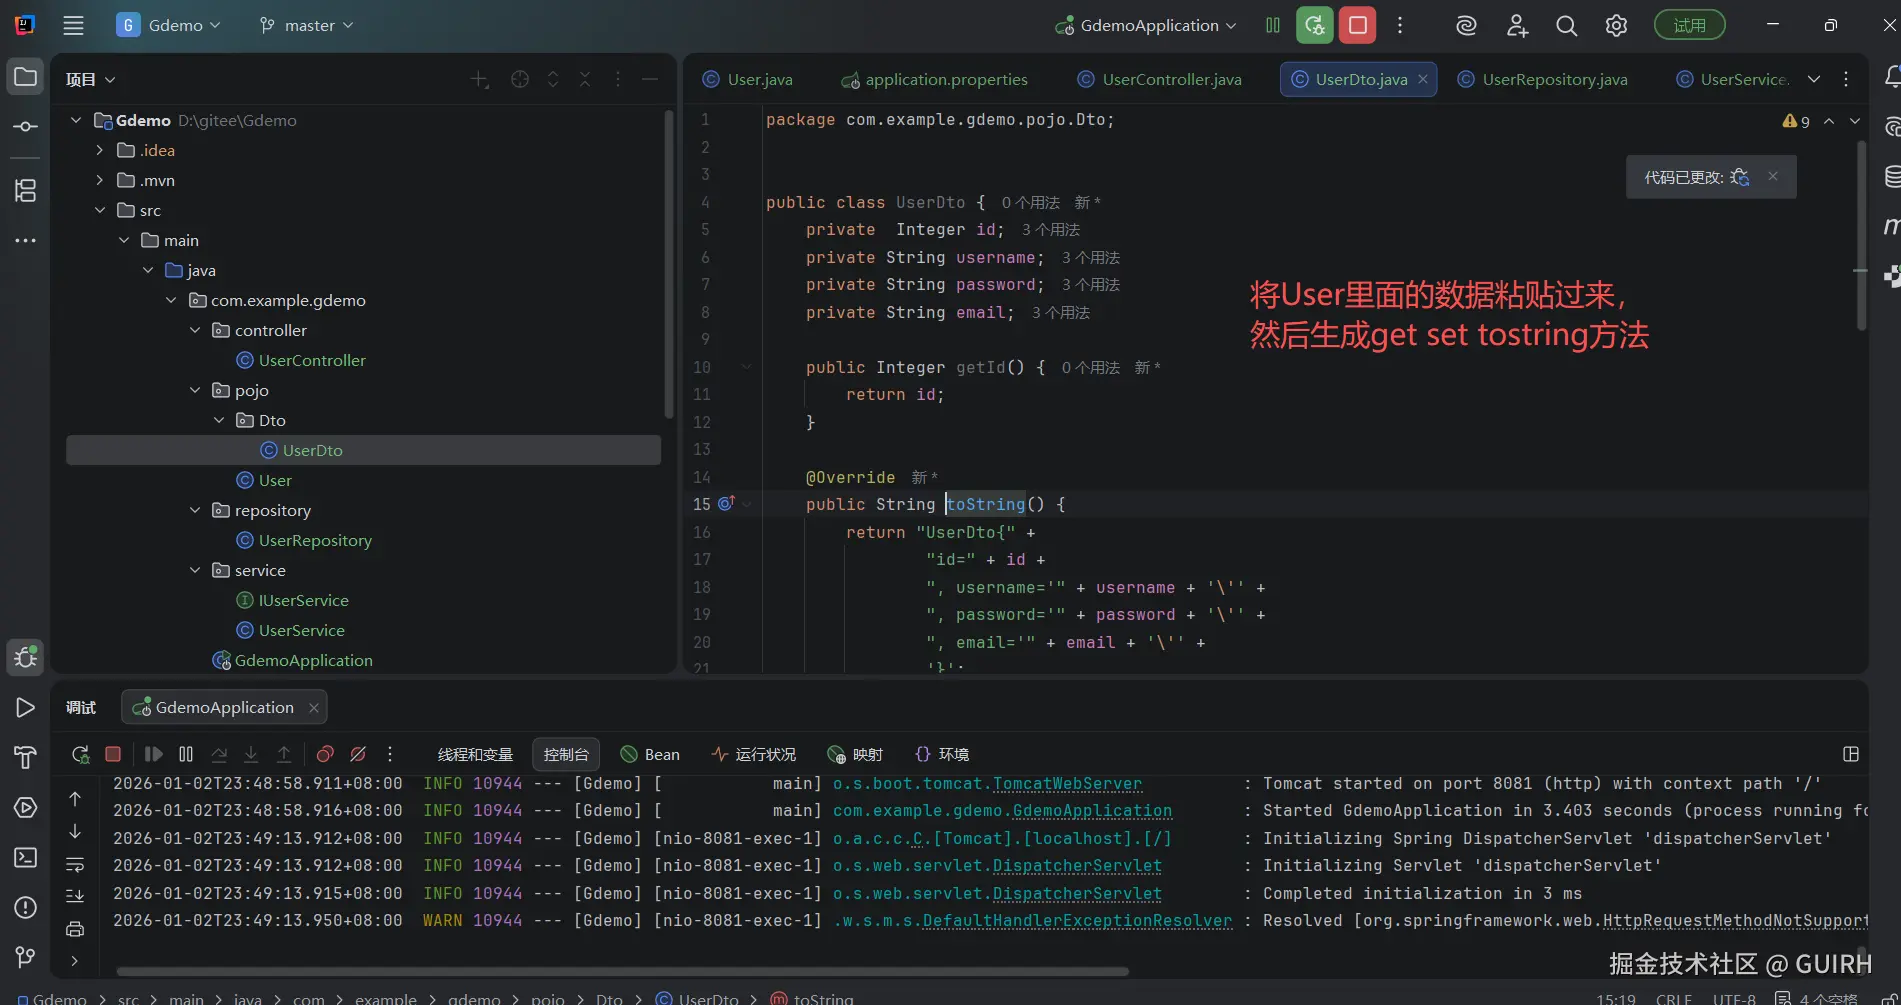1901x1005 pixels.
Task: Toggle scroll to end of console
Action: [x=75, y=896]
